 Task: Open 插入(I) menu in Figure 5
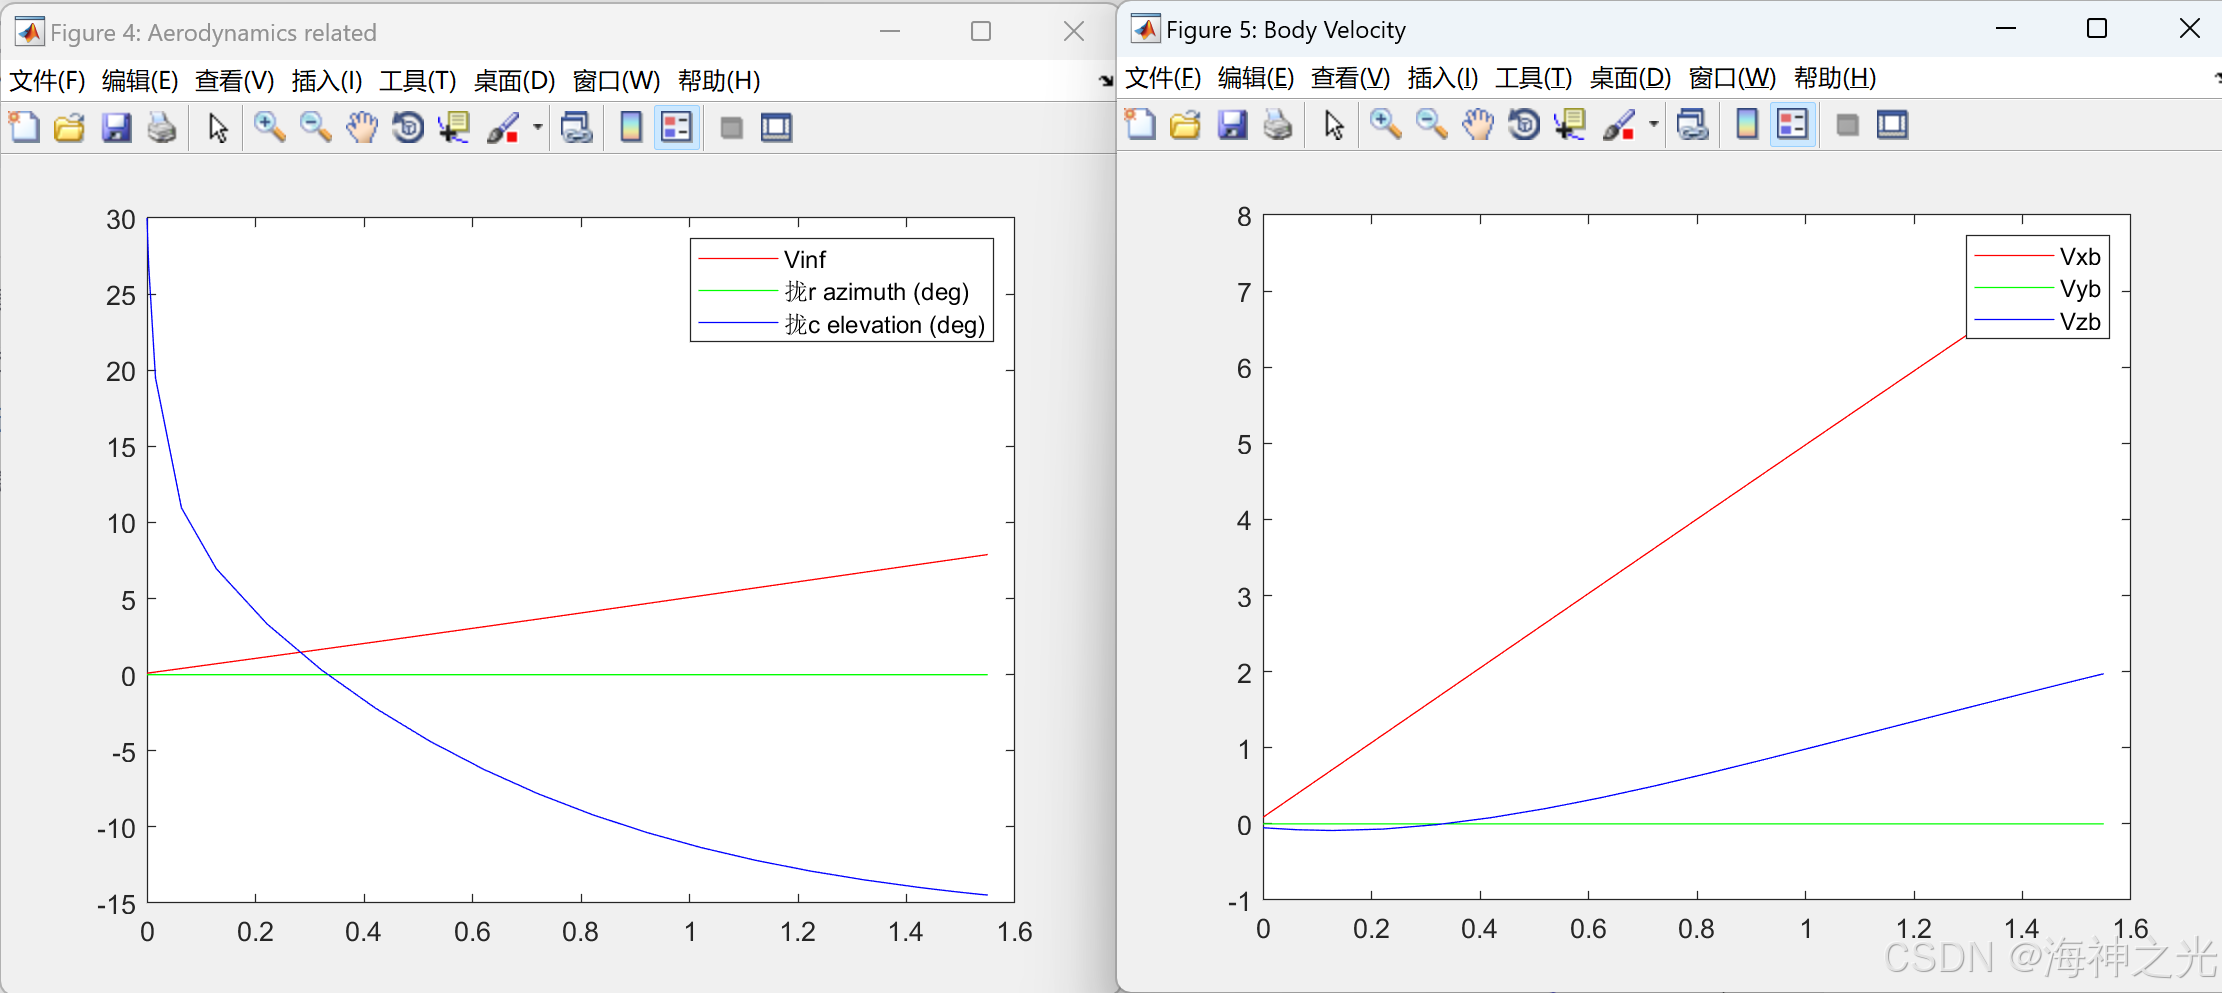[x=1443, y=77]
